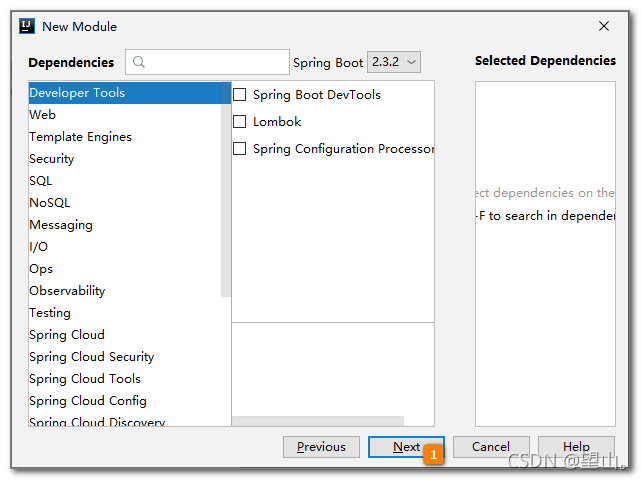This screenshot has height=480, width=641.
Task: Go back with the Previous button
Action: (x=321, y=447)
